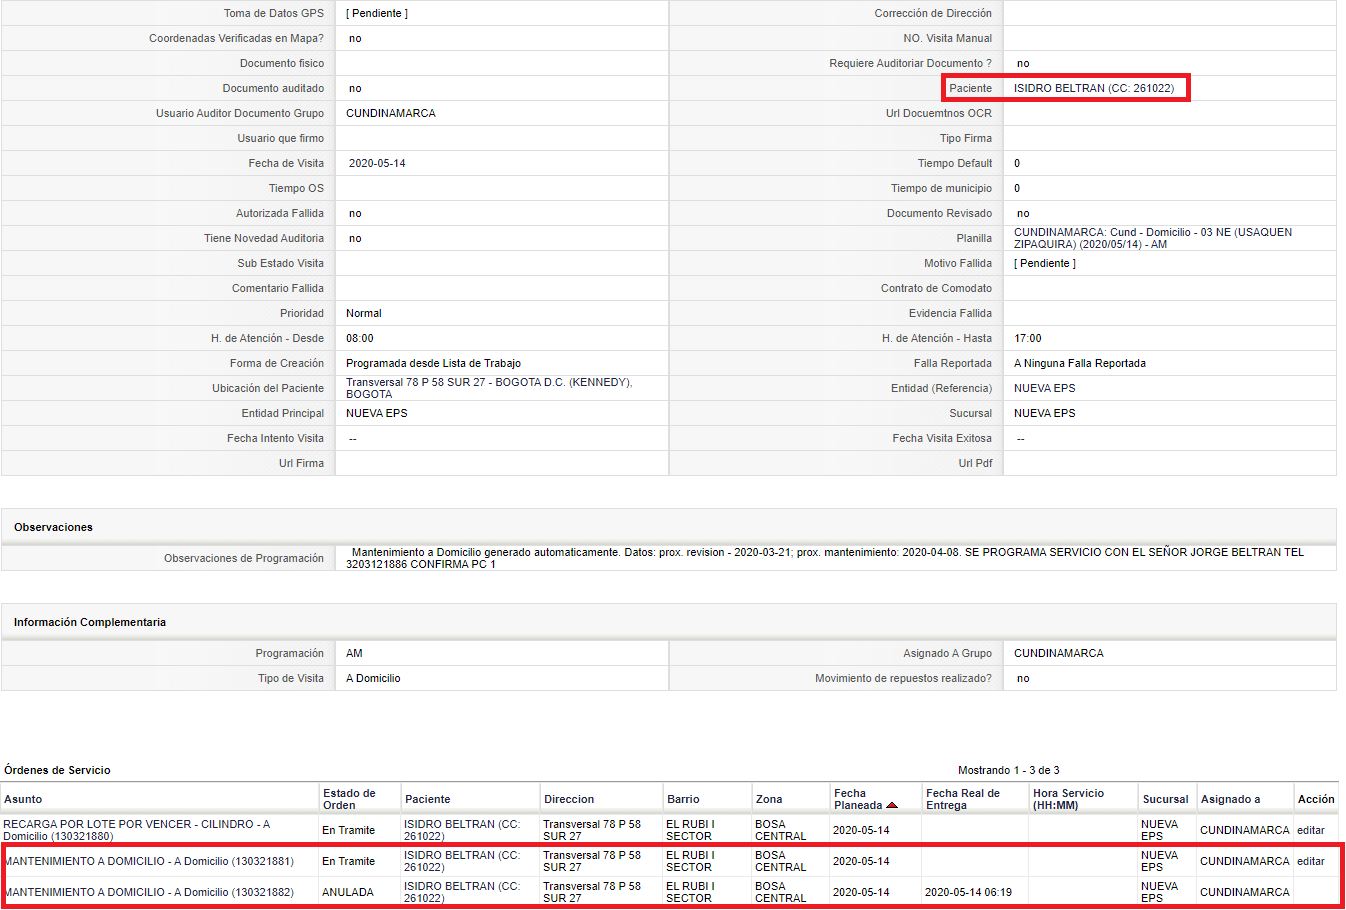This screenshot has width=1346, height=910.
Task: Click Tiempo Default value 0
Action: coord(1017,163)
